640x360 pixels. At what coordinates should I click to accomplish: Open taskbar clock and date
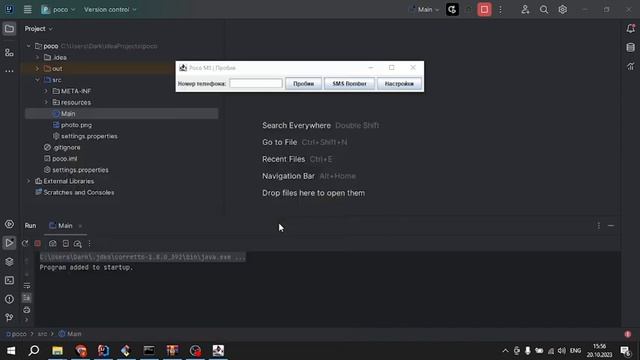(600, 351)
